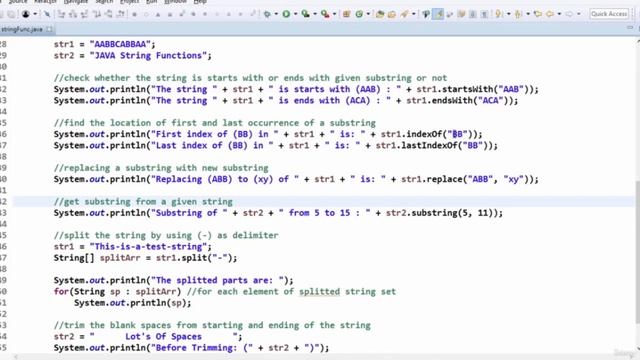The height and width of the screenshot is (360, 640).
Task: Open the Debug button dropdown arrow
Action: tap(276, 14)
